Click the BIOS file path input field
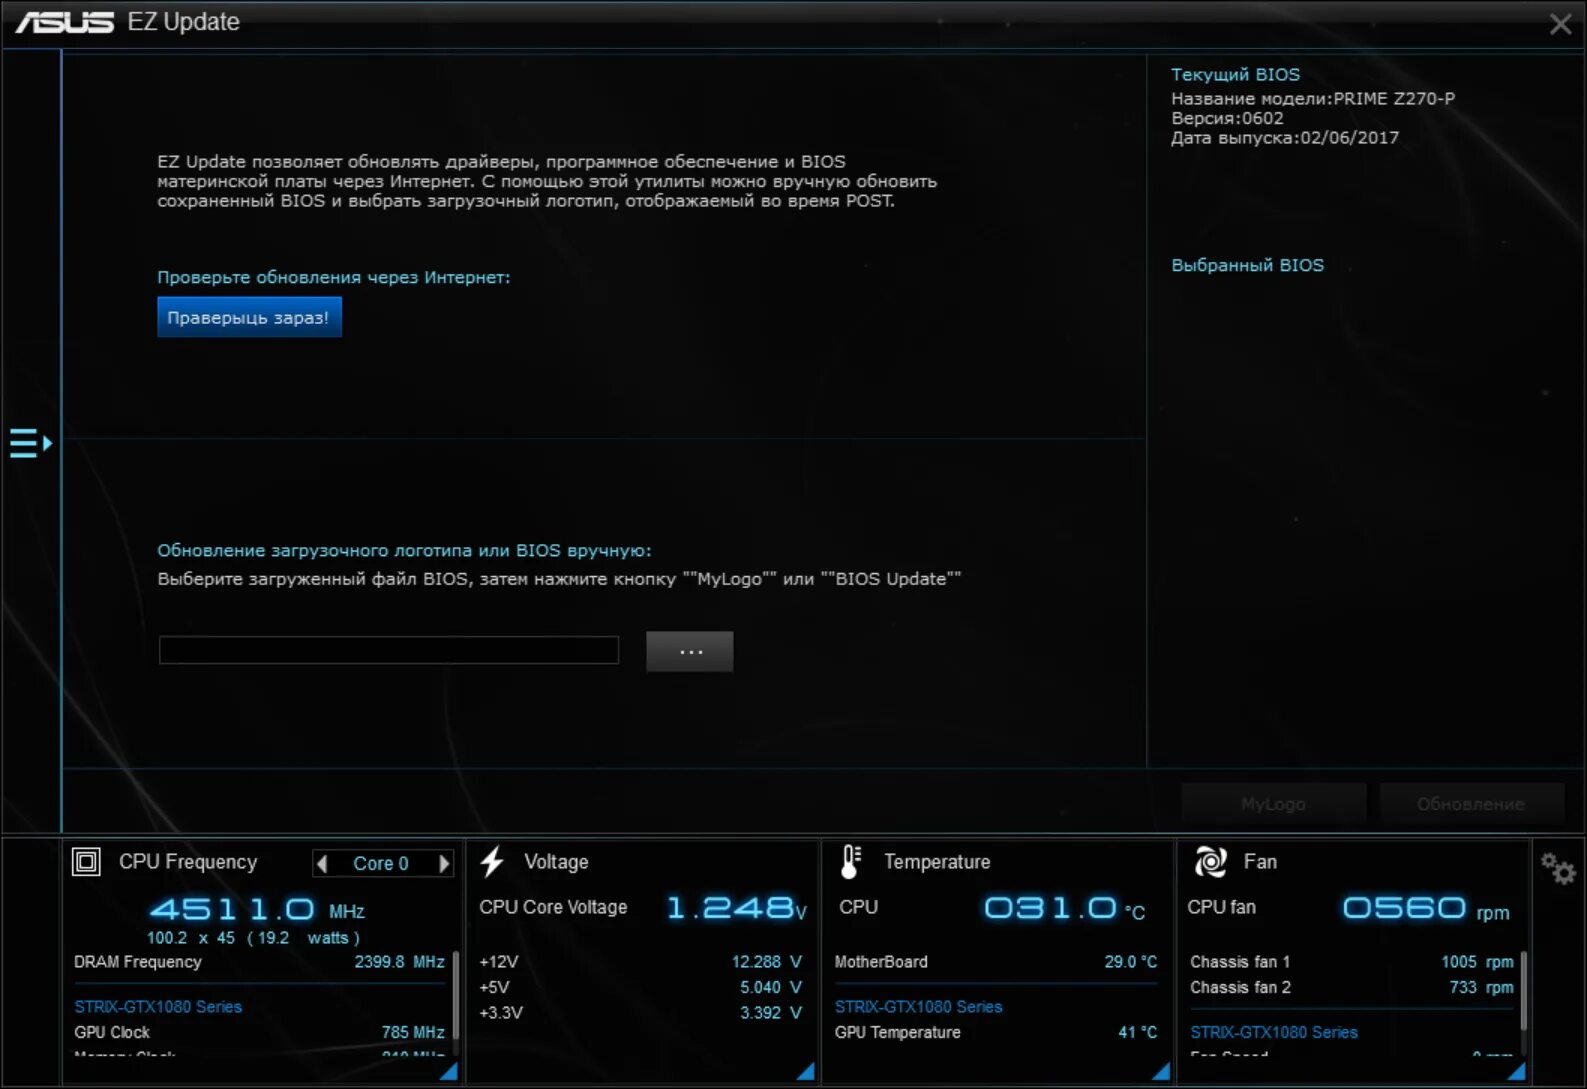The image size is (1587, 1089). coord(389,650)
